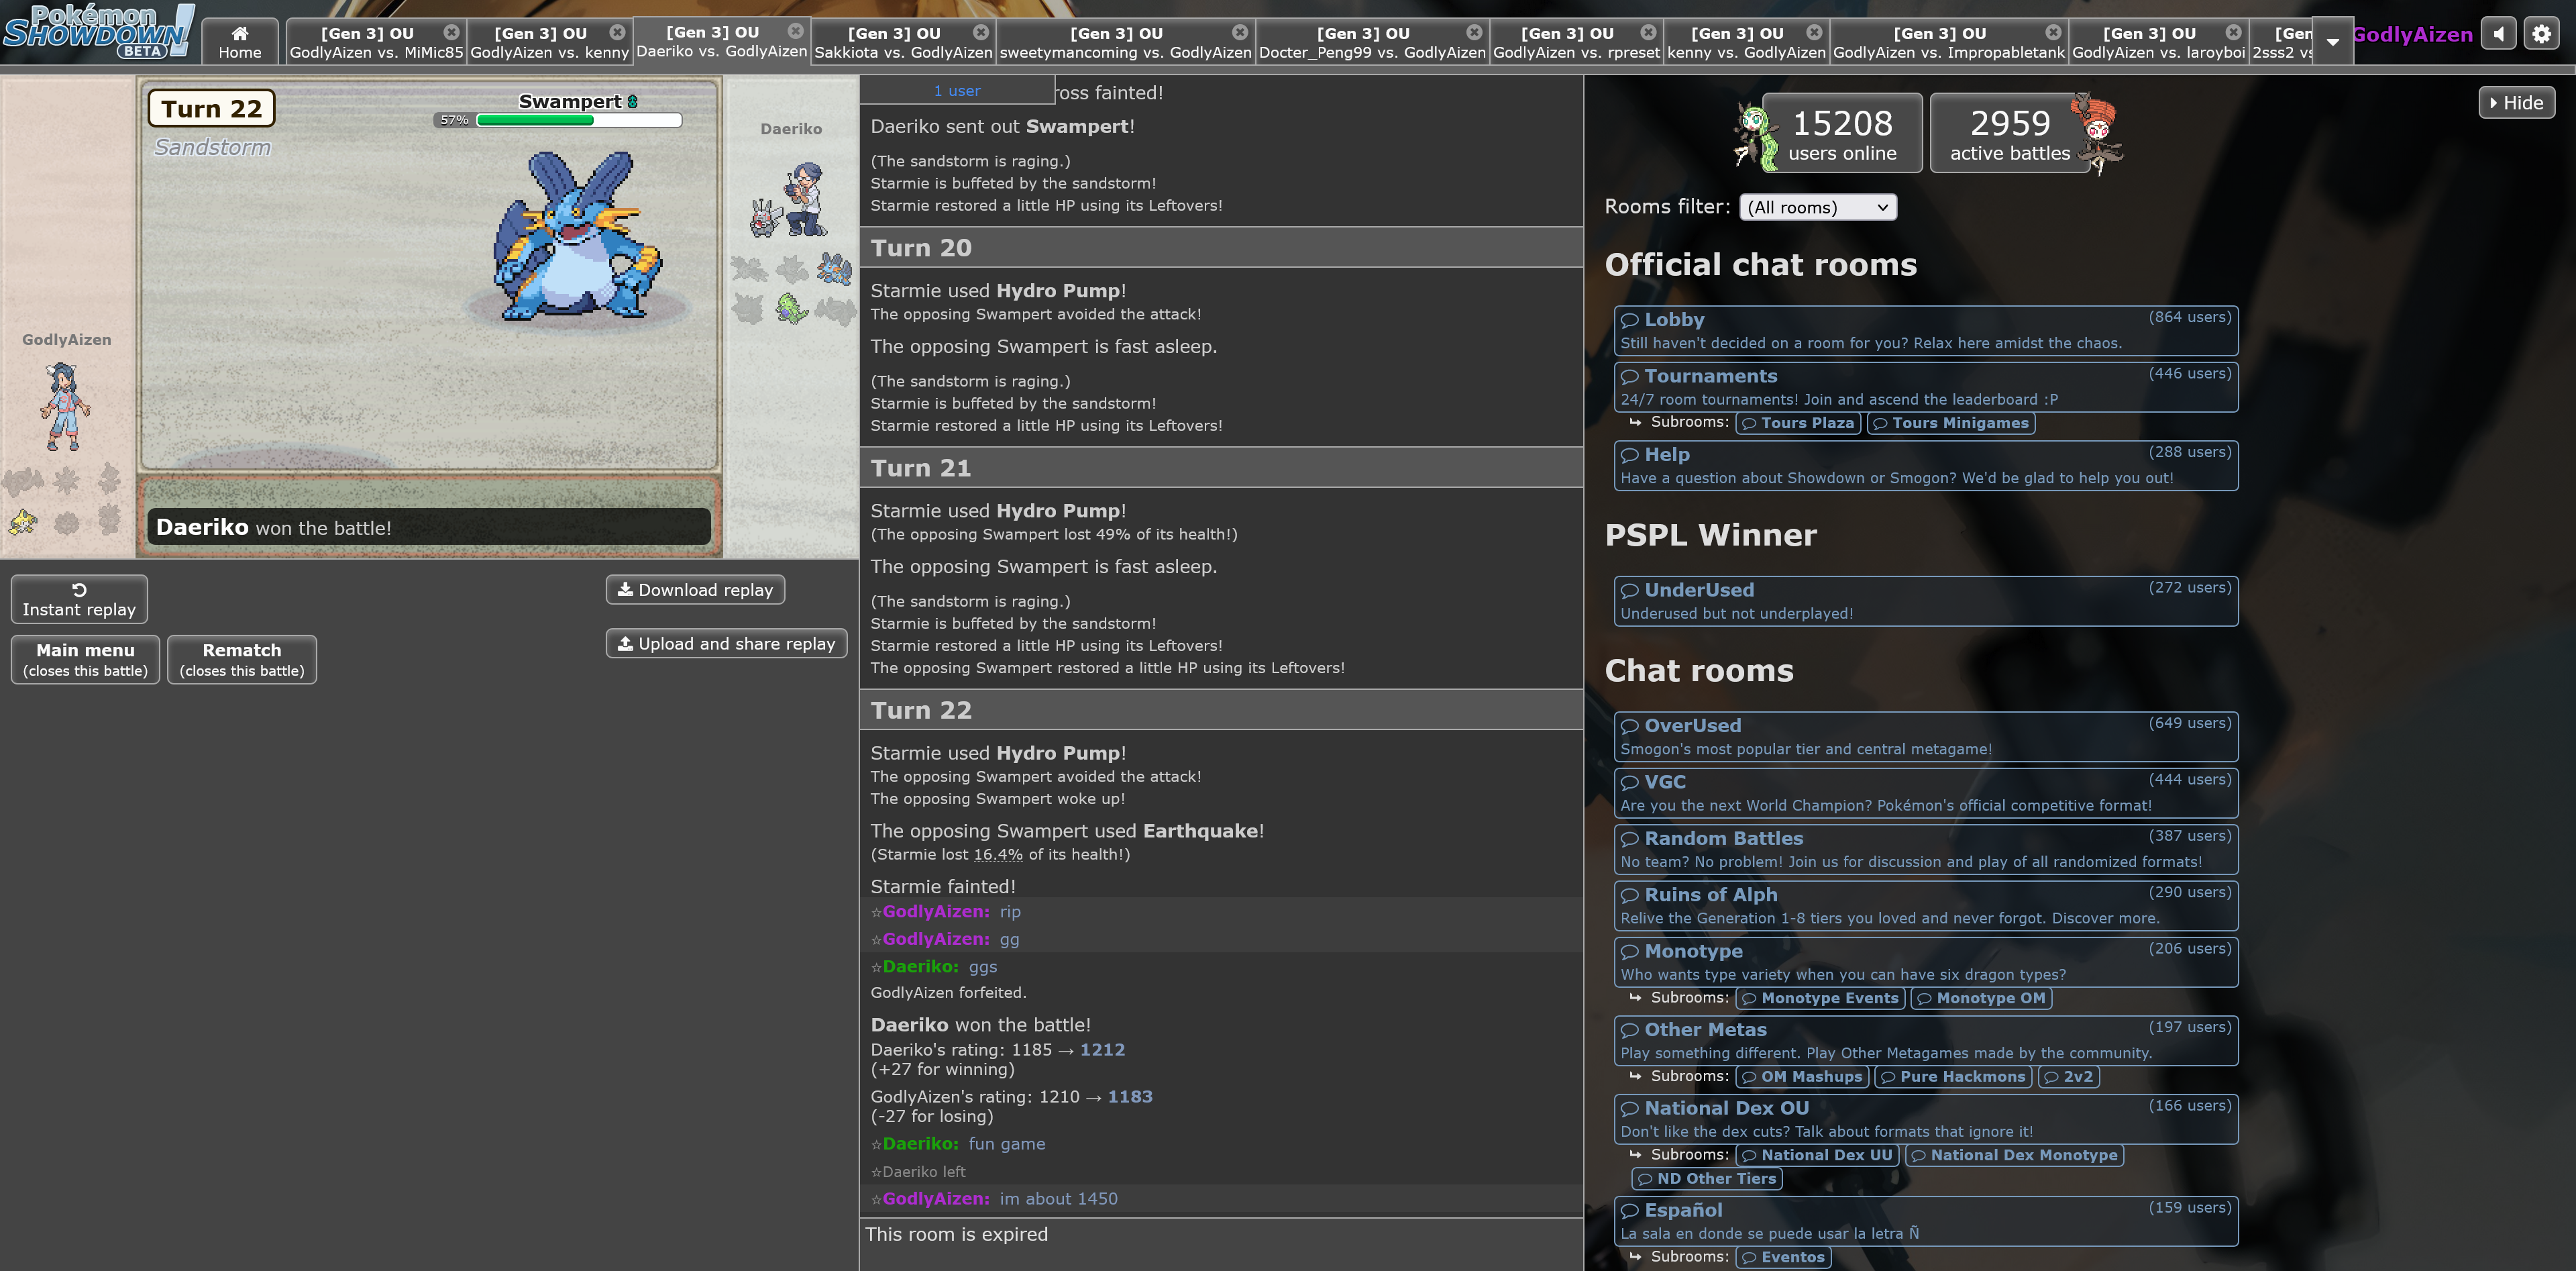Hide the rooms list panel
Image resolution: width=2576 pixels, height=1271 pixels.
(2516, 102)
